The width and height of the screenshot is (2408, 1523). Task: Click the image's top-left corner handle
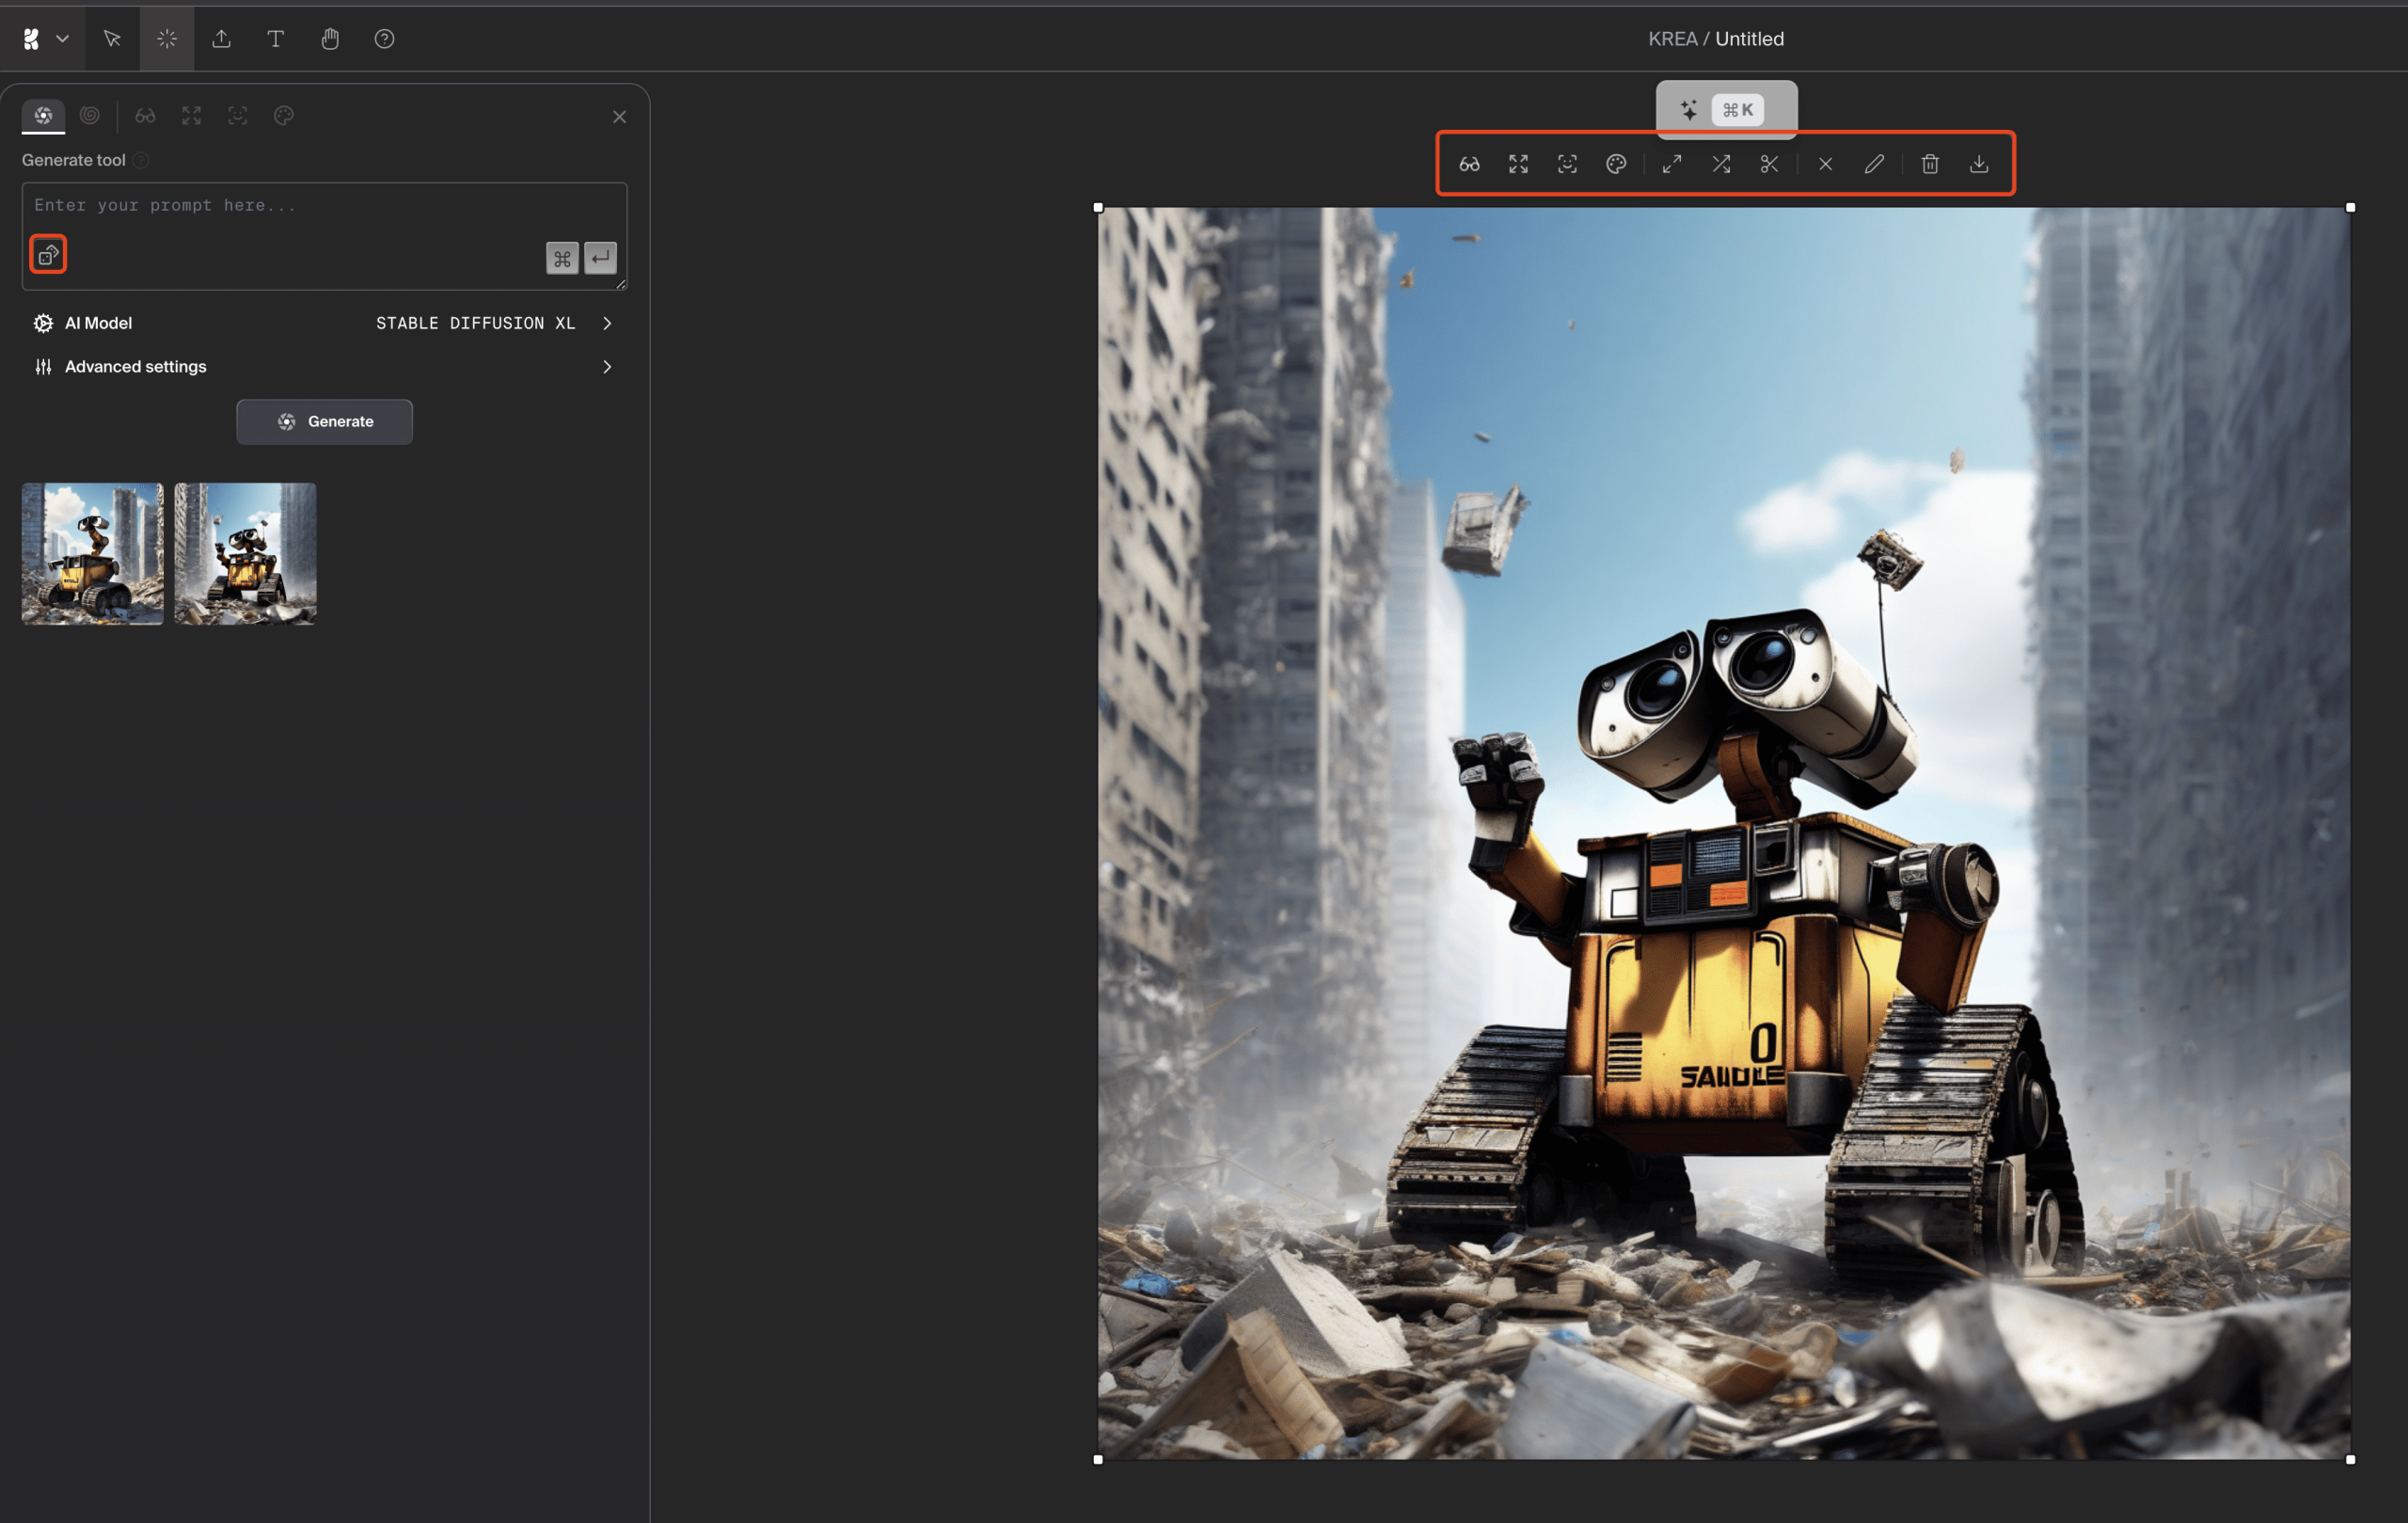point(1098,207)
